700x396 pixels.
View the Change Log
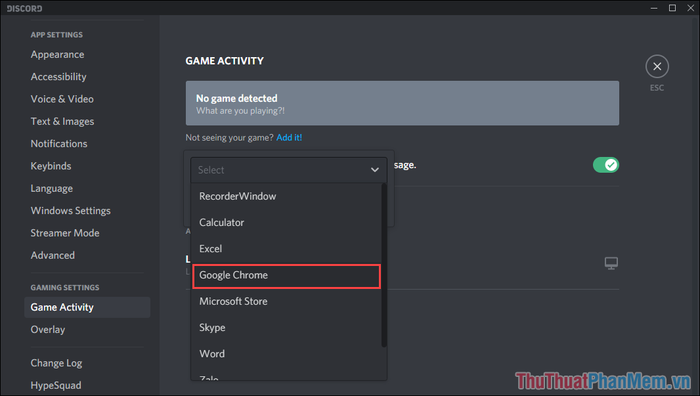coord(56,363)
